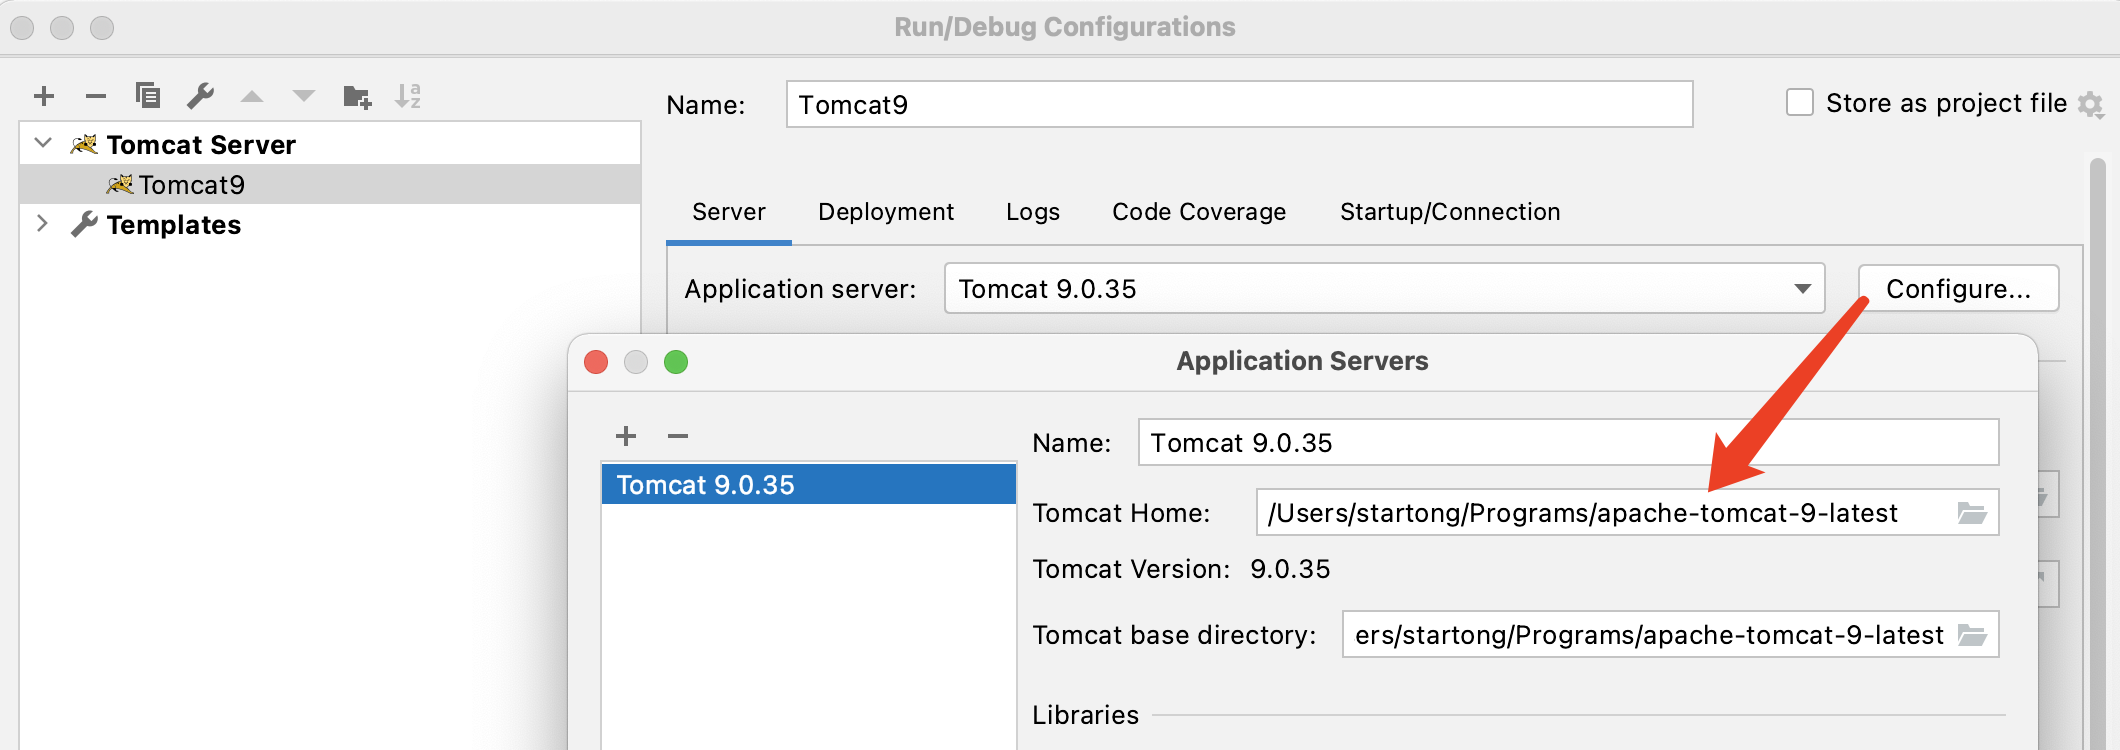The image size is (2120, 750).
Task: Open the Logs tab
Action: [x=1033, y=212]
